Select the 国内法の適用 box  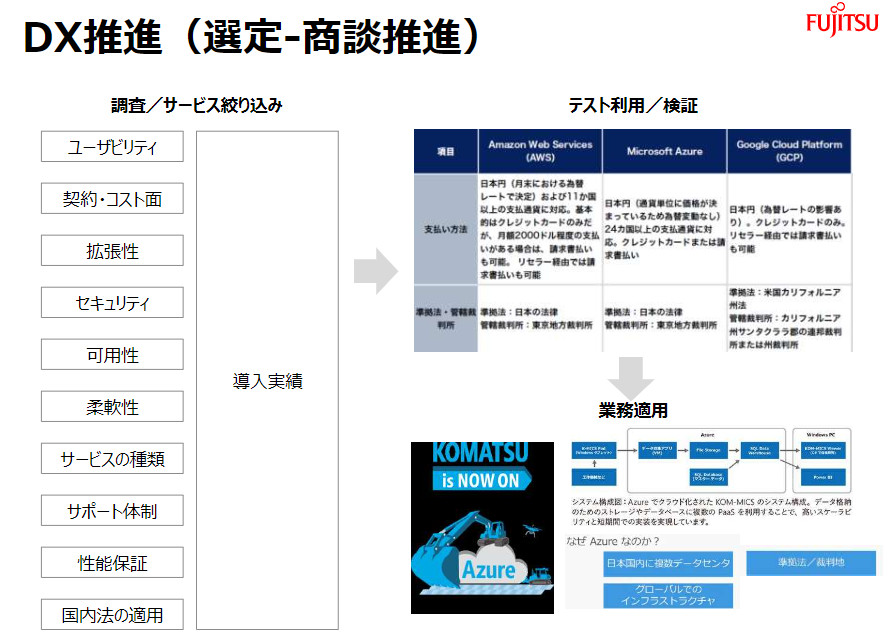(x=113, y=614)
